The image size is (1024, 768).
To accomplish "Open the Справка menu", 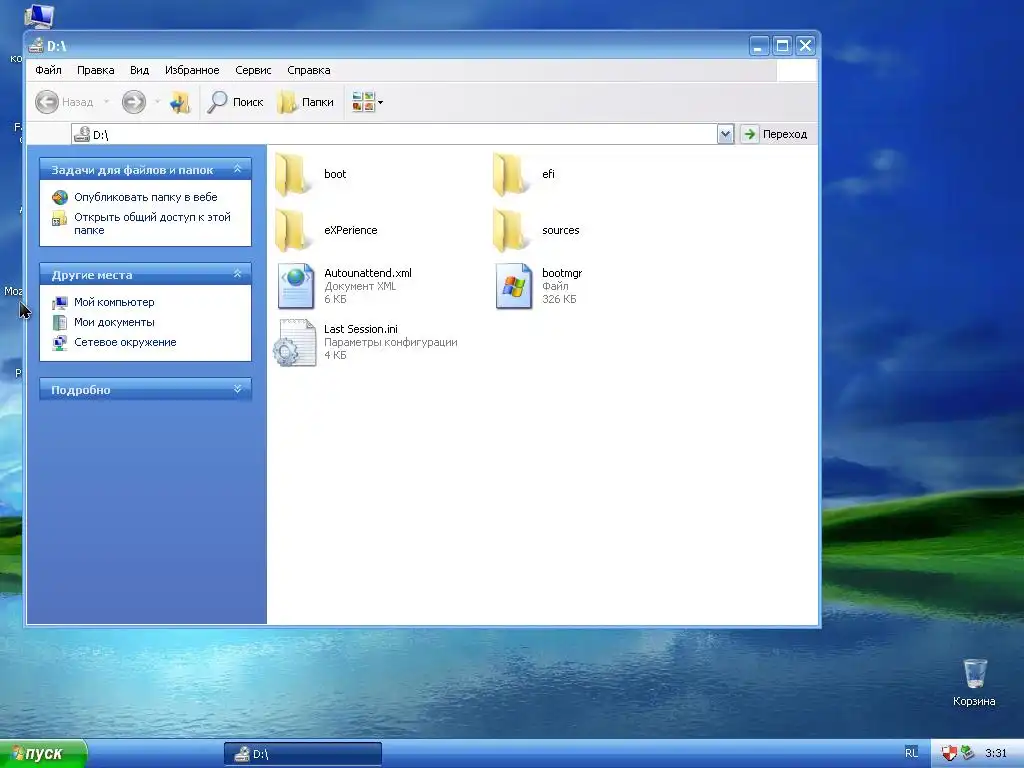I will [308, 70].
